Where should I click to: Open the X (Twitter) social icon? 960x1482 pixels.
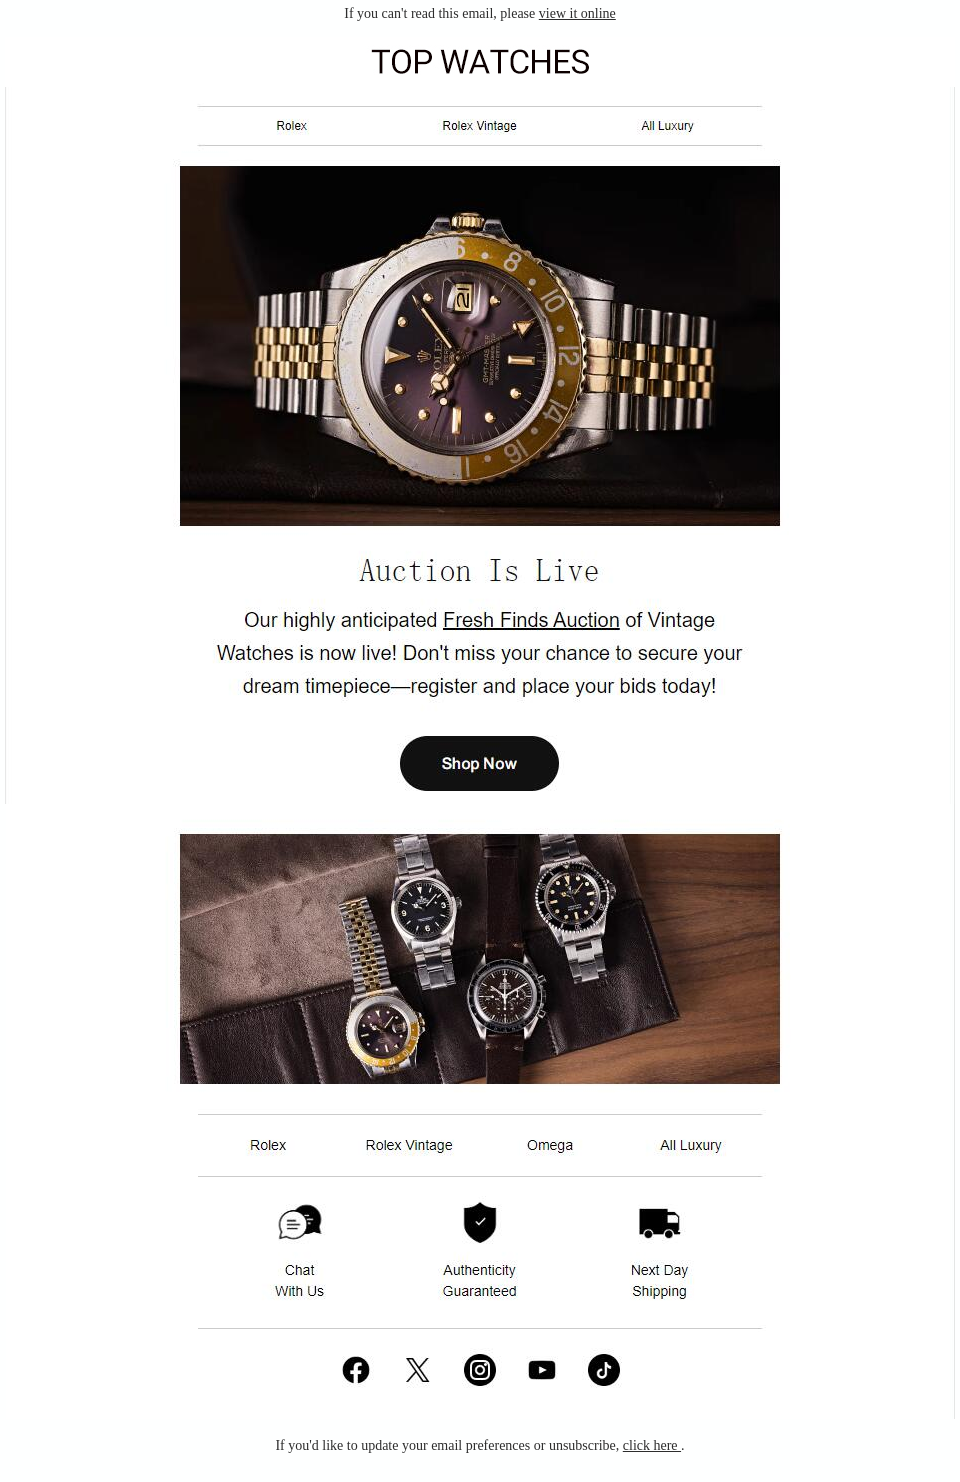point(418,1370)
